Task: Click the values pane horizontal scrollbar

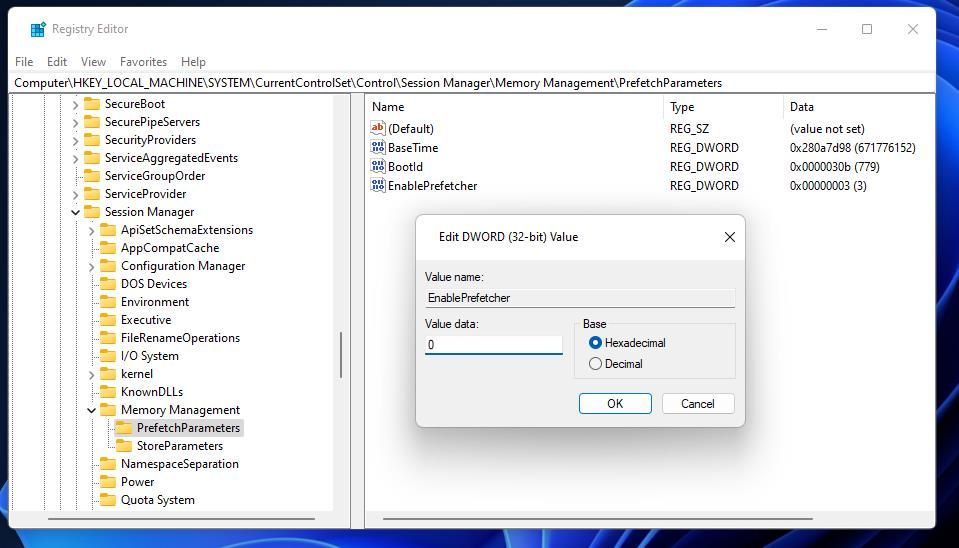Action: pyautogui.click(x=598, y=519)
